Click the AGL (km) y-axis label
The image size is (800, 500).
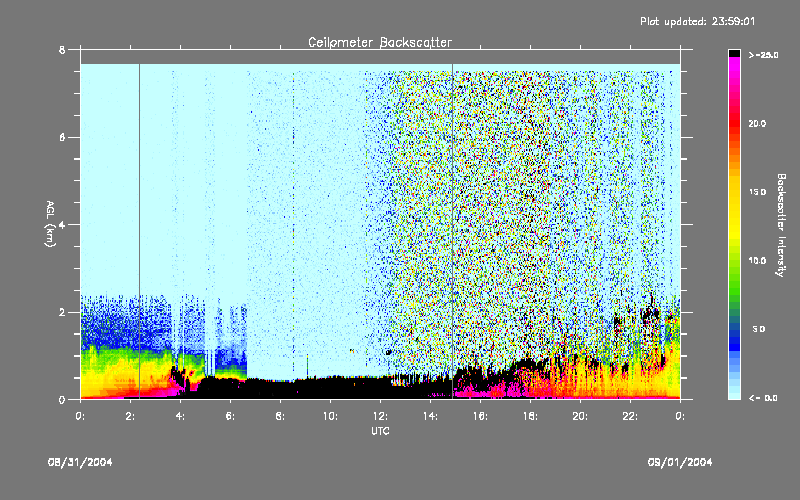pyautogui.click(x=50, y=223)
